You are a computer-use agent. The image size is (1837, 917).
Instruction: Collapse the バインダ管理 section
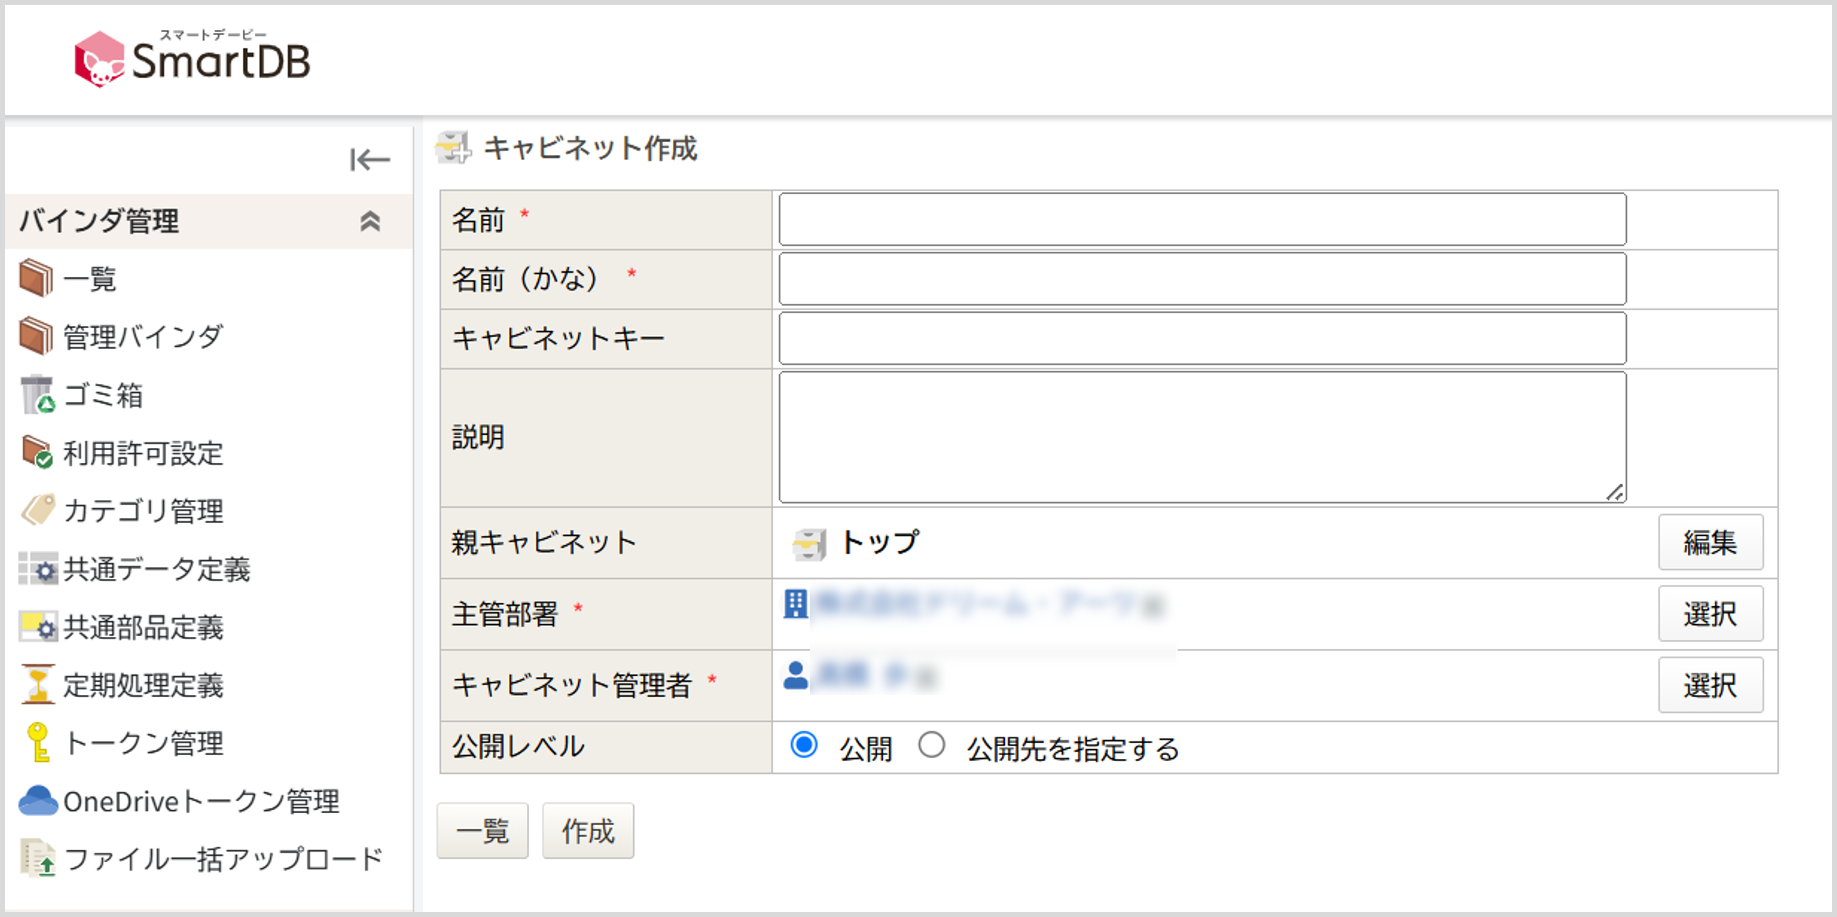coord(371,220)
